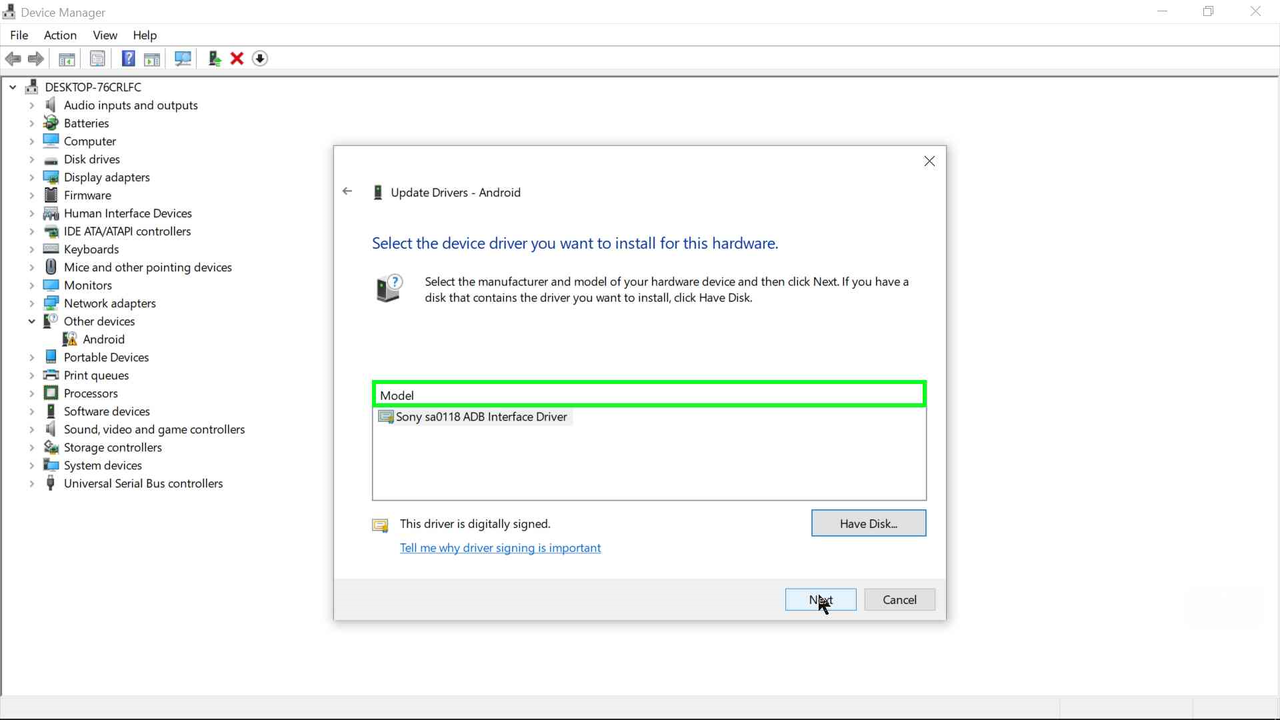Click the Have Disk... button
The height and width of the screenshot is (720, 1280).
[x=868, y=523]
